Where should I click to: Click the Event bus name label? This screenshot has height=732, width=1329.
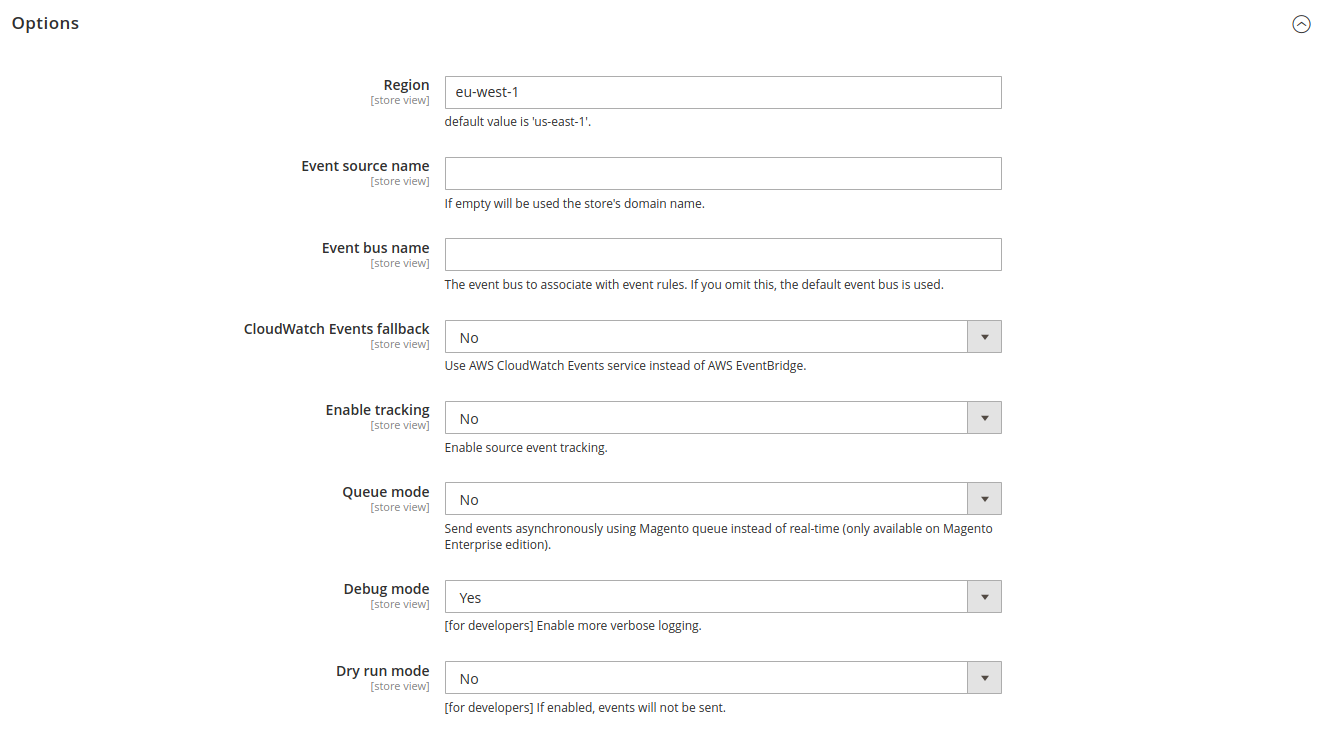[x=375, y=248]
